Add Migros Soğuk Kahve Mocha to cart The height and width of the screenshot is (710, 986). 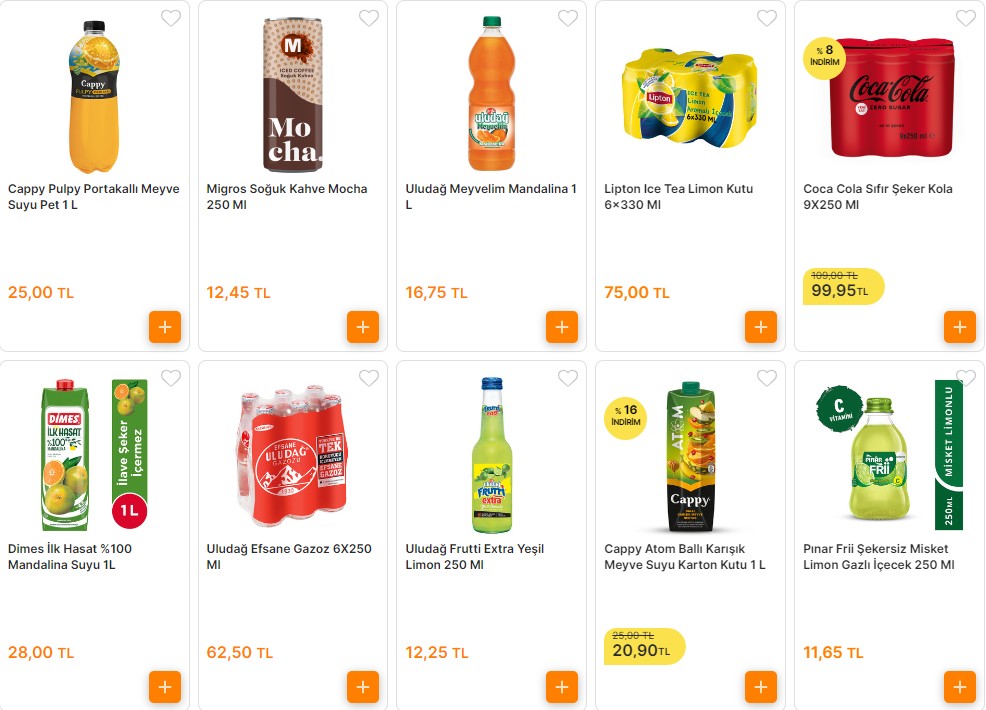point(363,327)
